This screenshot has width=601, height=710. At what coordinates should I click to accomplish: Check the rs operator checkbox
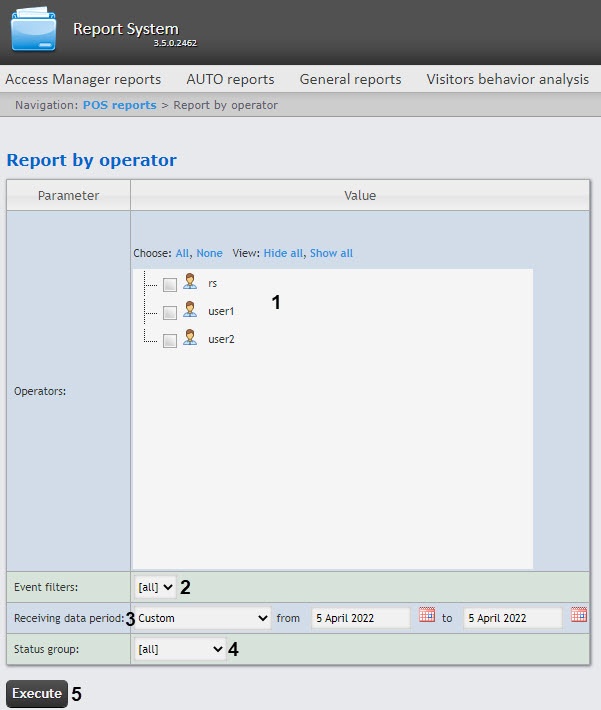click(x=170, y=285)
